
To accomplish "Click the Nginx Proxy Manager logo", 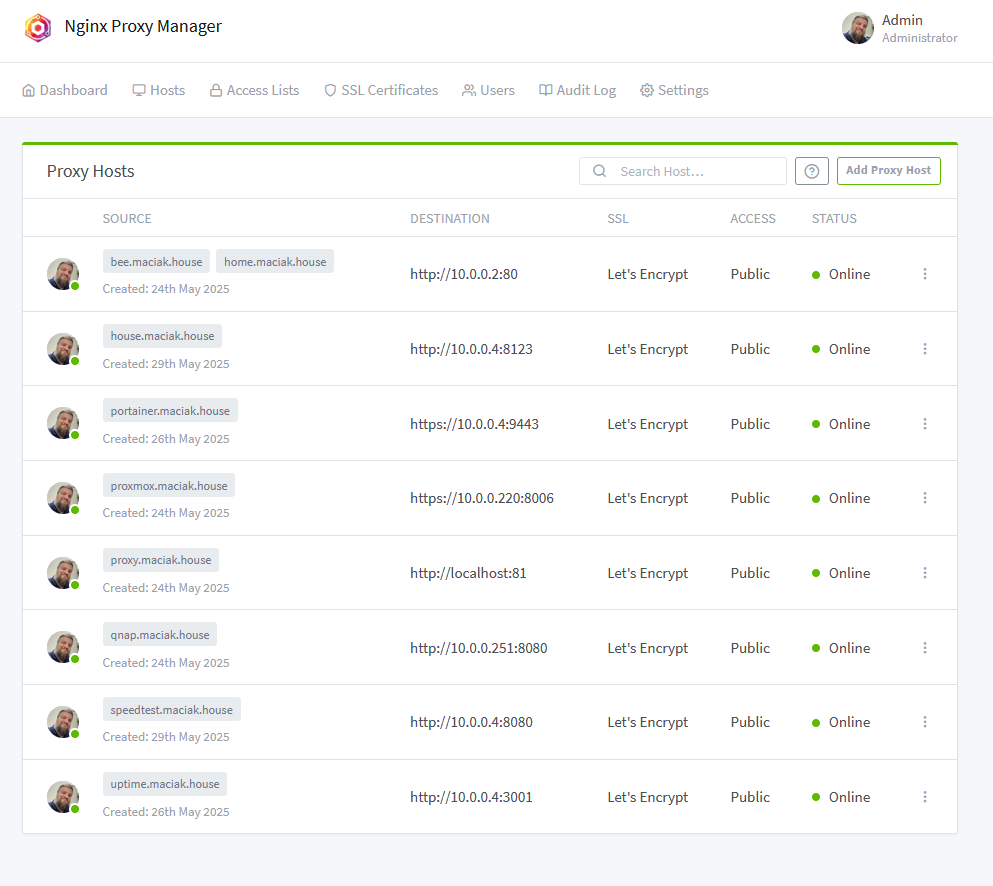I will (x=38, y=27).
